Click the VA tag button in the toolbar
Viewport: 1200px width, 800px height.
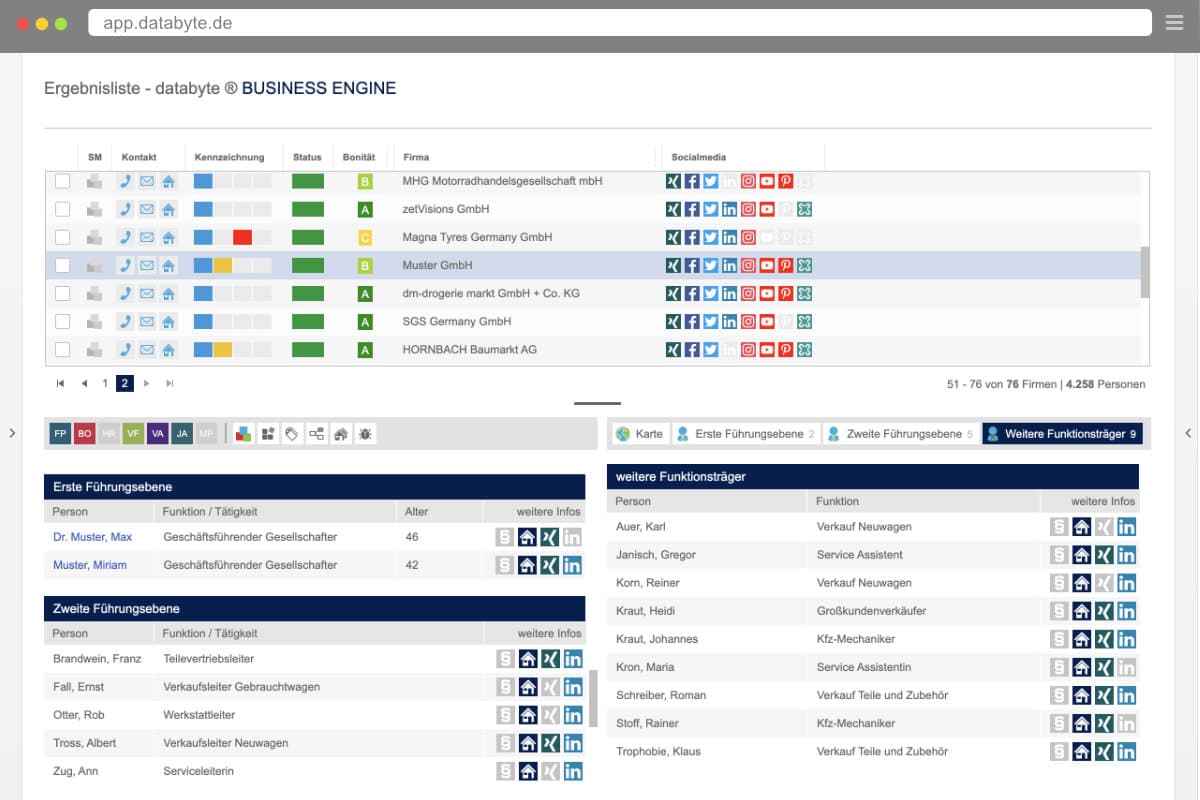click(x=158, y=434)
